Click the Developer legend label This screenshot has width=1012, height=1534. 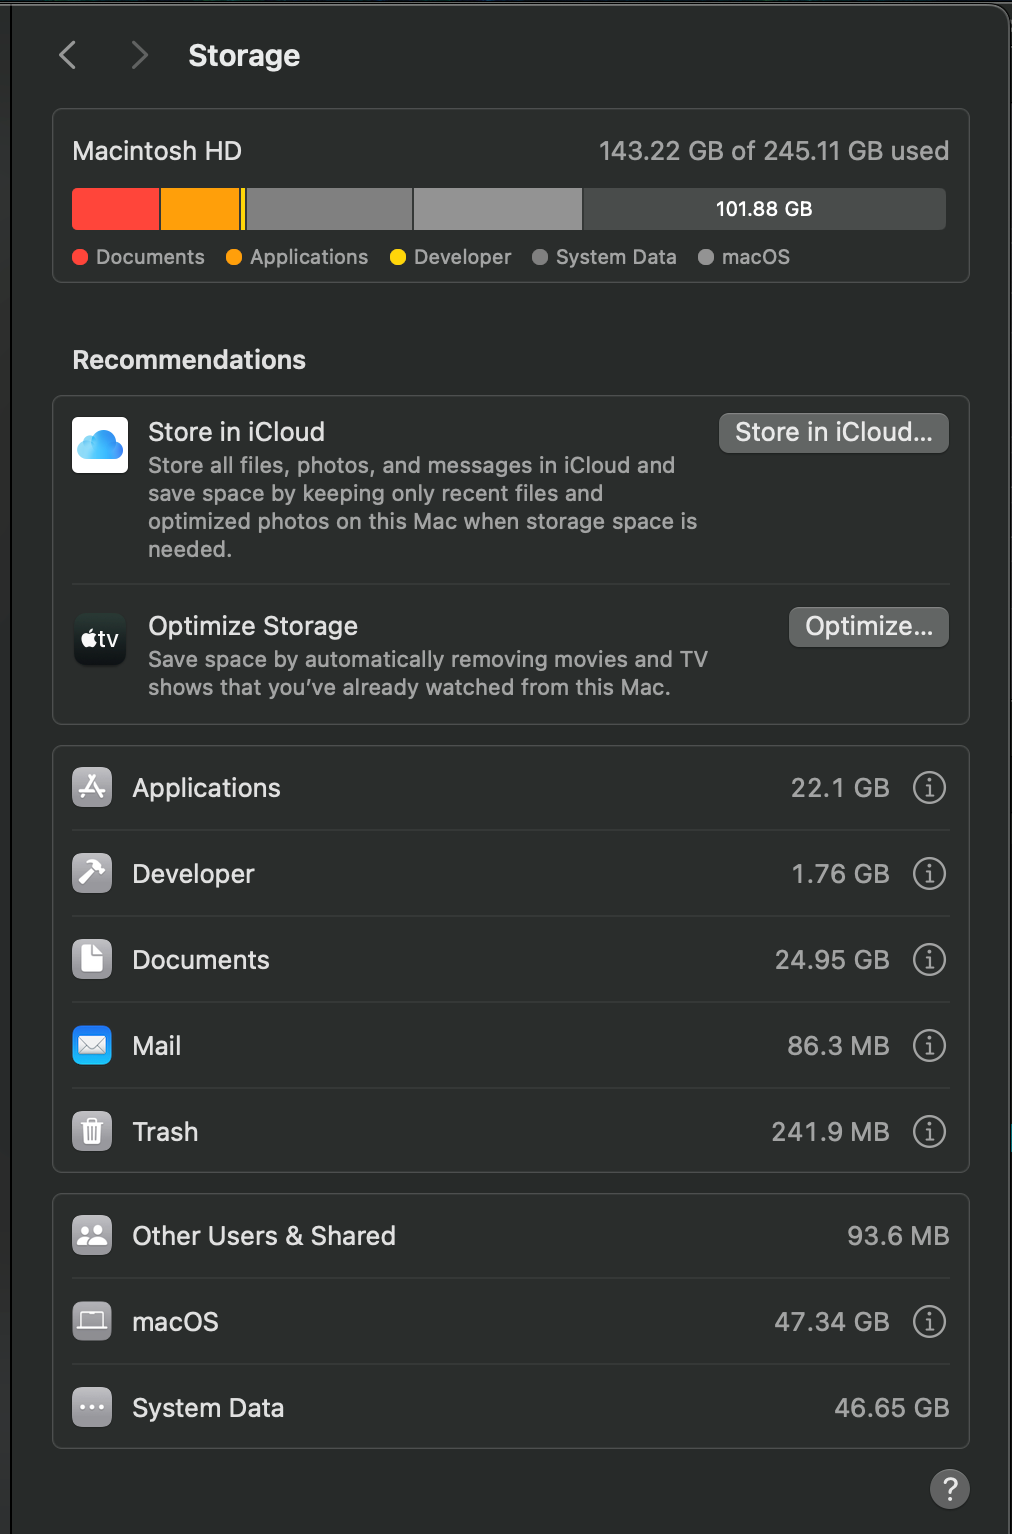pyautogui.click(x=462, y=257)
